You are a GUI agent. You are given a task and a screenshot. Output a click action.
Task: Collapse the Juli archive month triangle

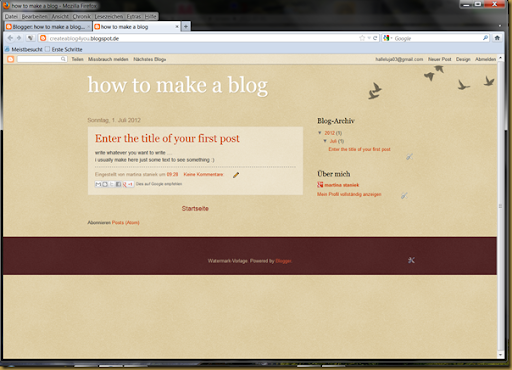tap(325, 141)
